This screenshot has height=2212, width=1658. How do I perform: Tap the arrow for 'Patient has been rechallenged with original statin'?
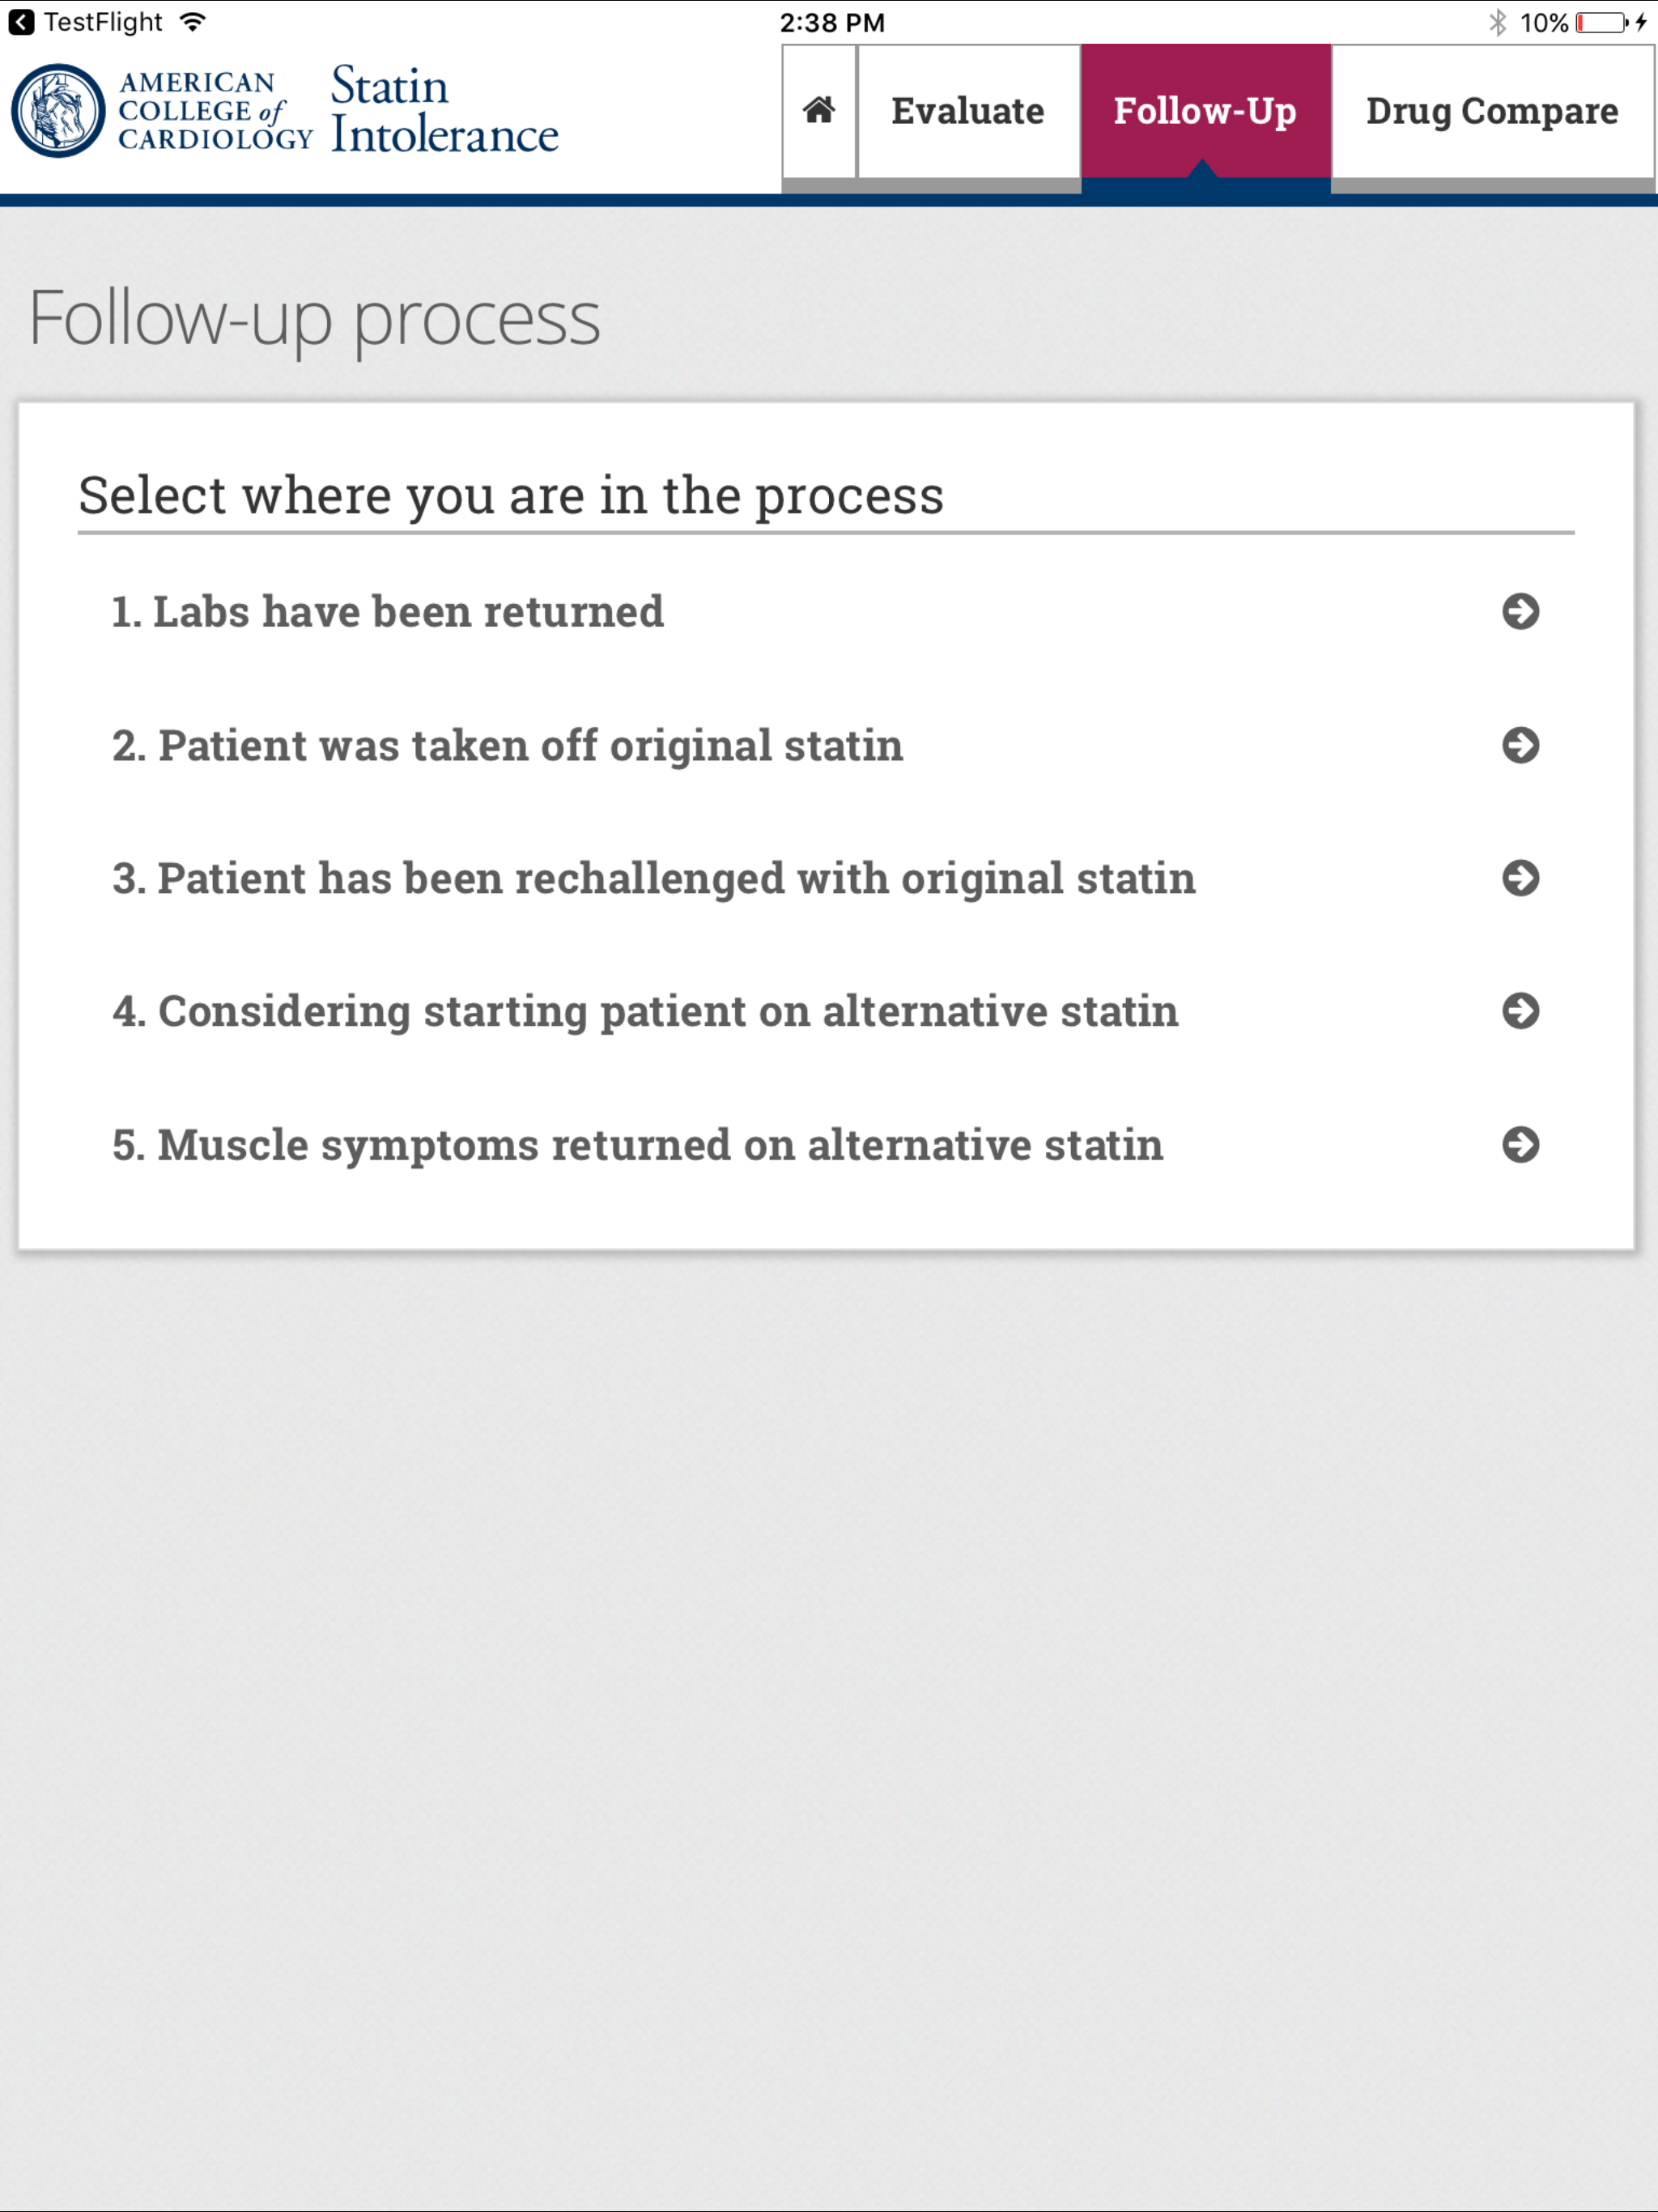[1521, 878]
